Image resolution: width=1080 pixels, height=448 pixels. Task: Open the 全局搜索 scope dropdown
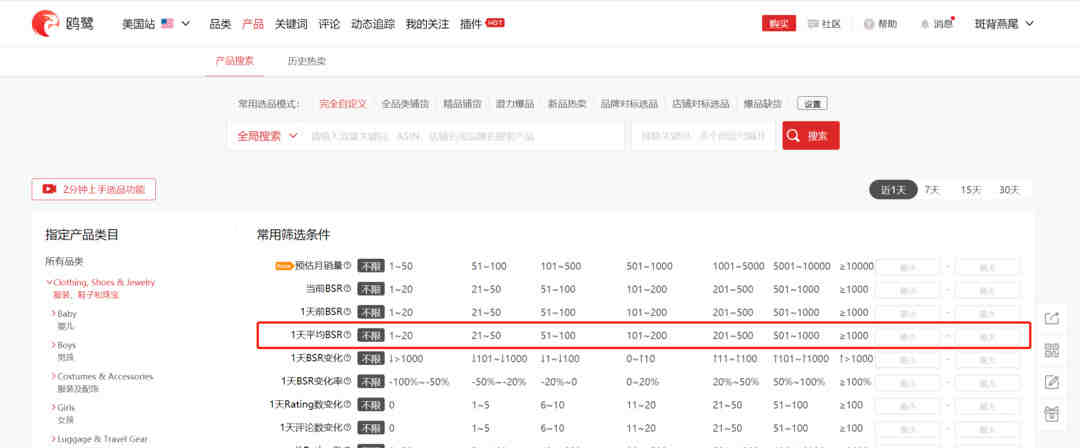(267, 136)
